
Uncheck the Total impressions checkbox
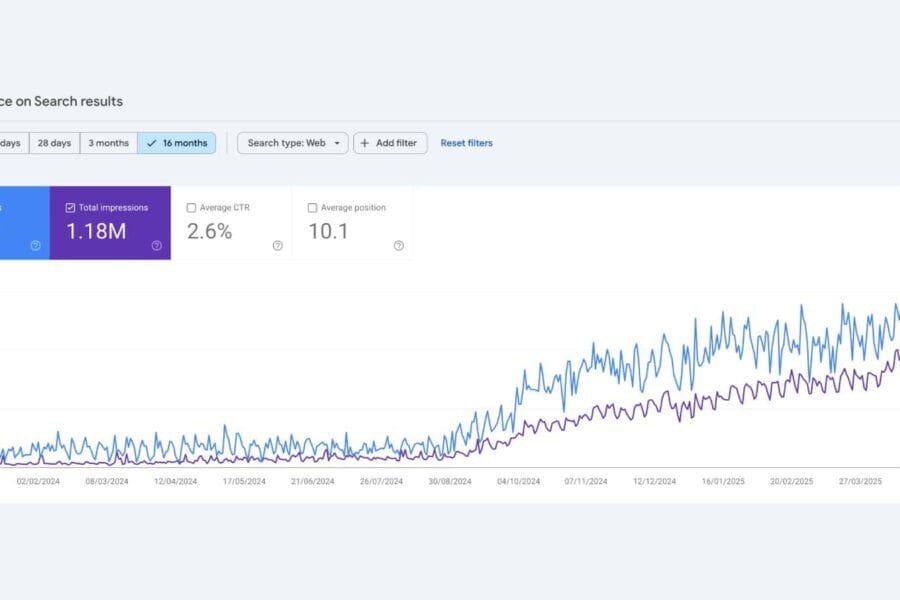70,208
